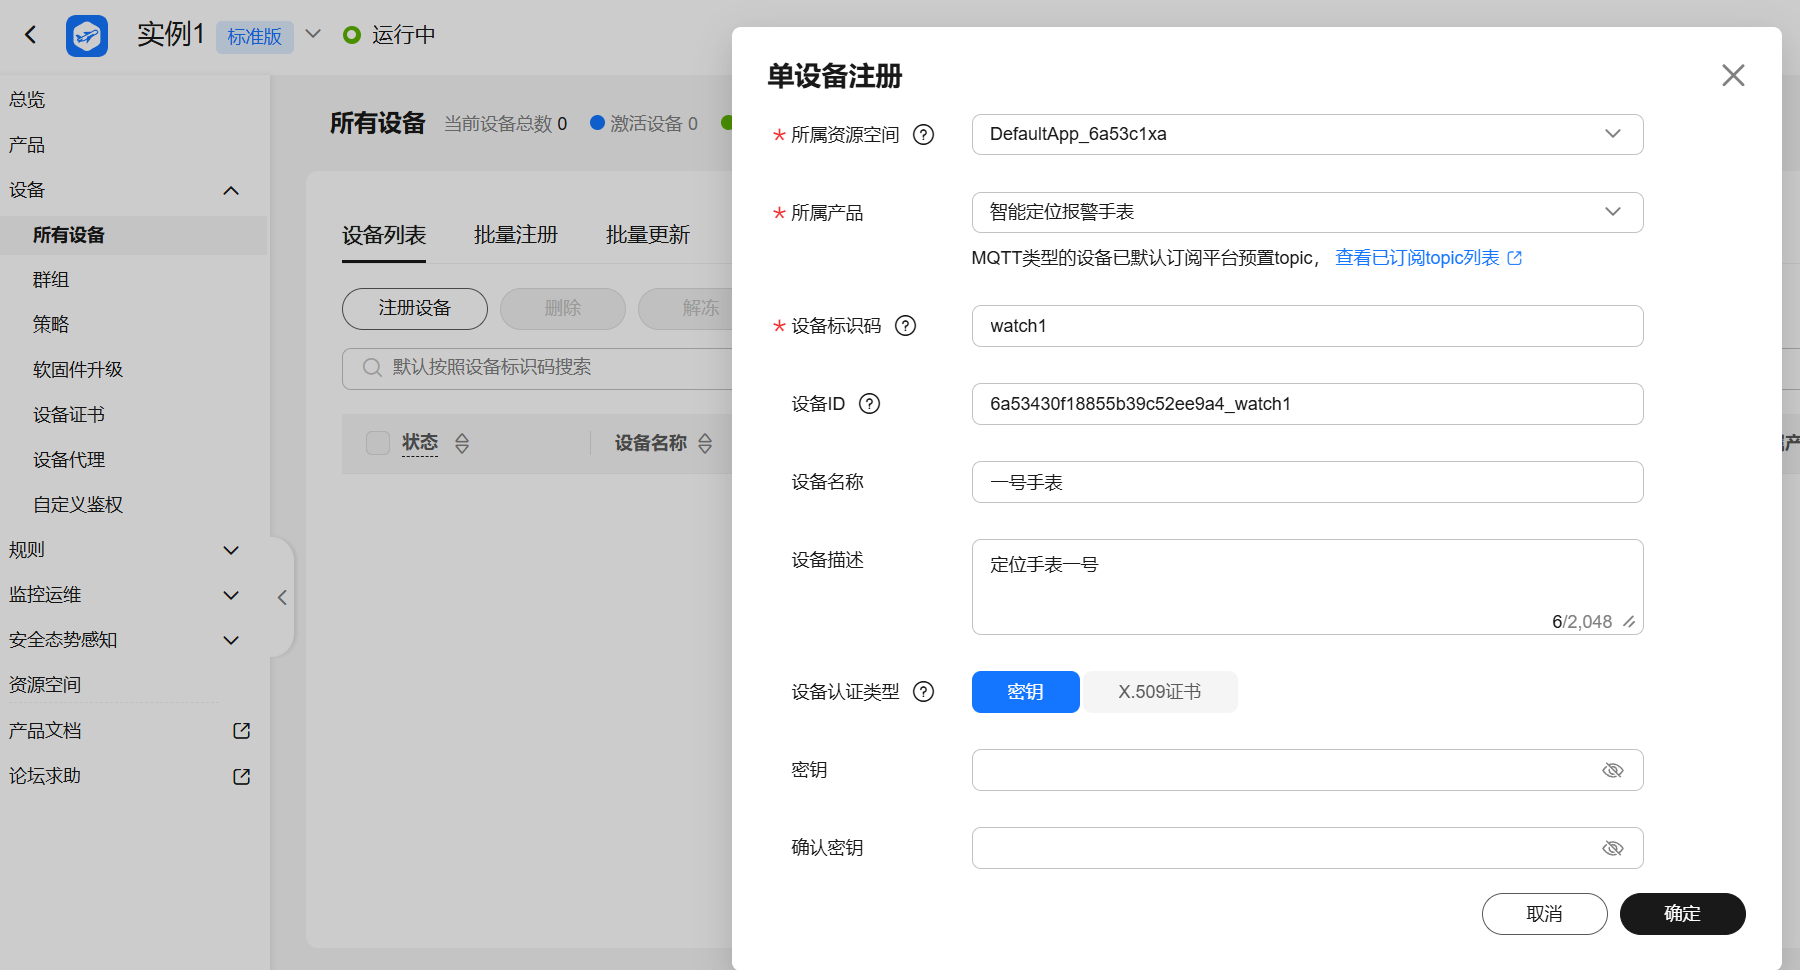The image size is (1800, 970).
Task: Click 取消 to cancel registration
Action: coord(1545,914)
